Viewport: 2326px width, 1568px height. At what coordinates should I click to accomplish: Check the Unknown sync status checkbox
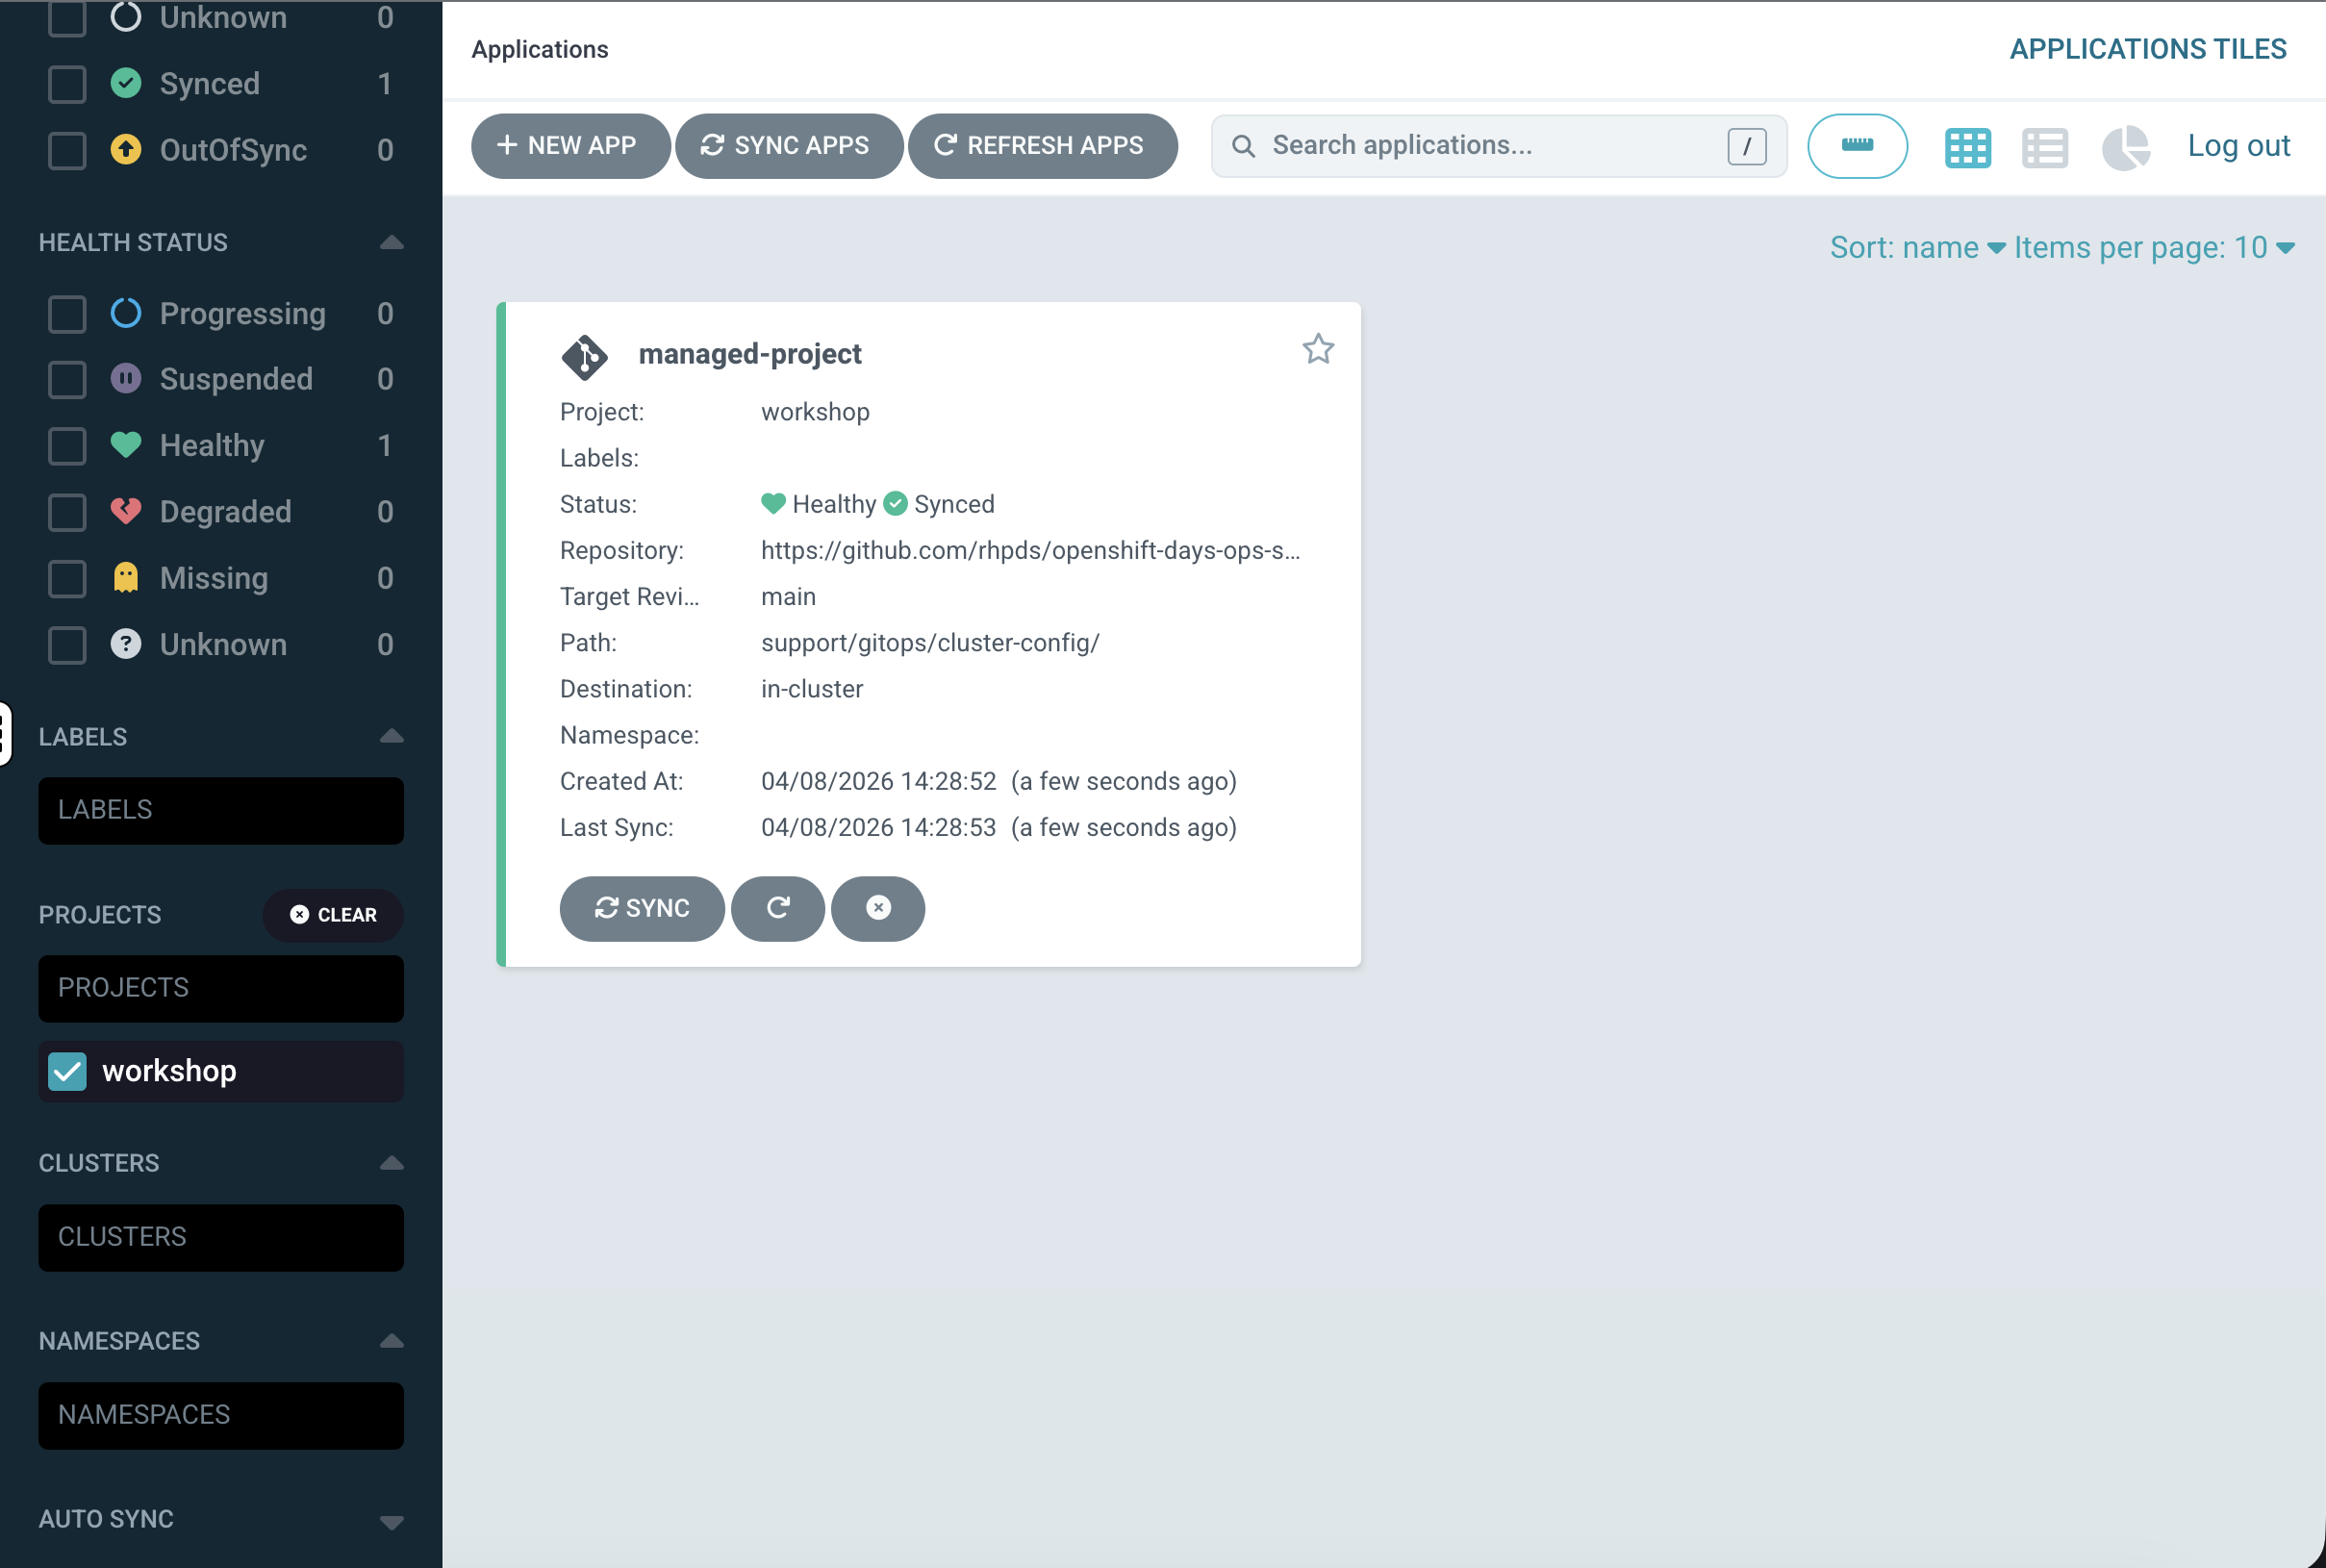67,17
